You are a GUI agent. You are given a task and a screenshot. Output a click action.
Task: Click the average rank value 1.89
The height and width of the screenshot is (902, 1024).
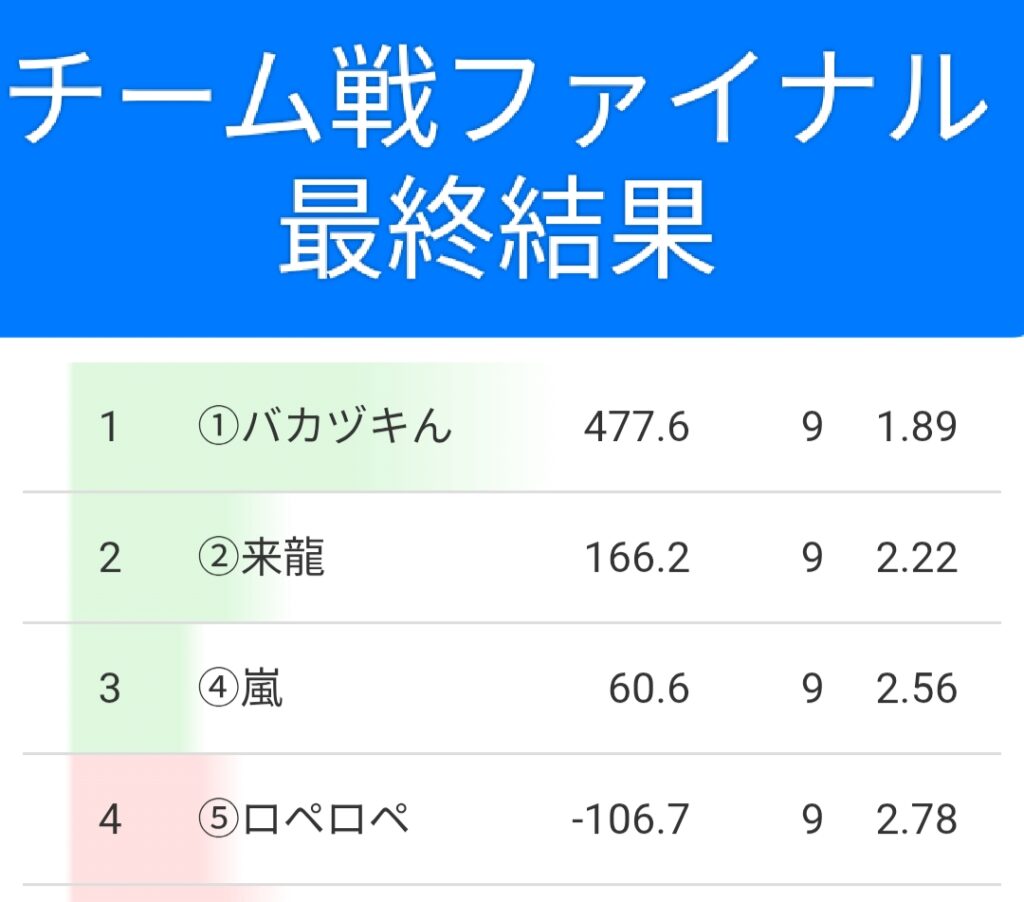(917, 428)
